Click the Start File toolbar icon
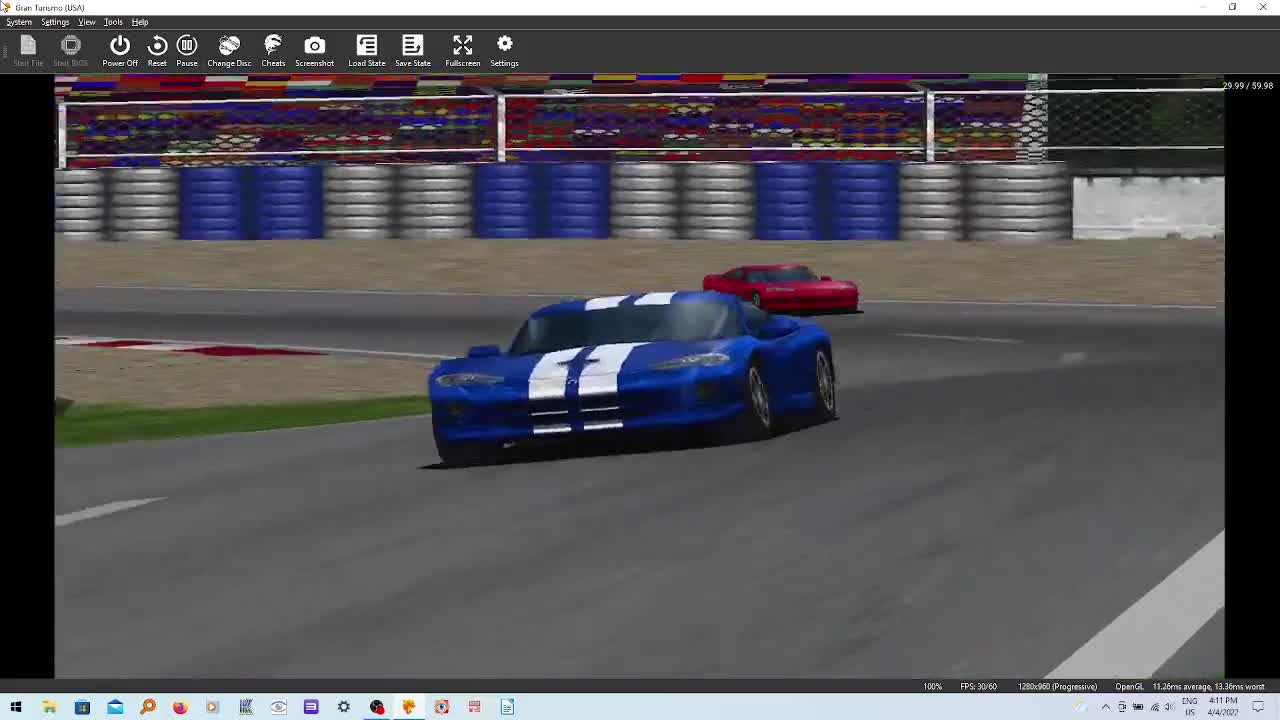1280x720 pixels. click(28, 51)
